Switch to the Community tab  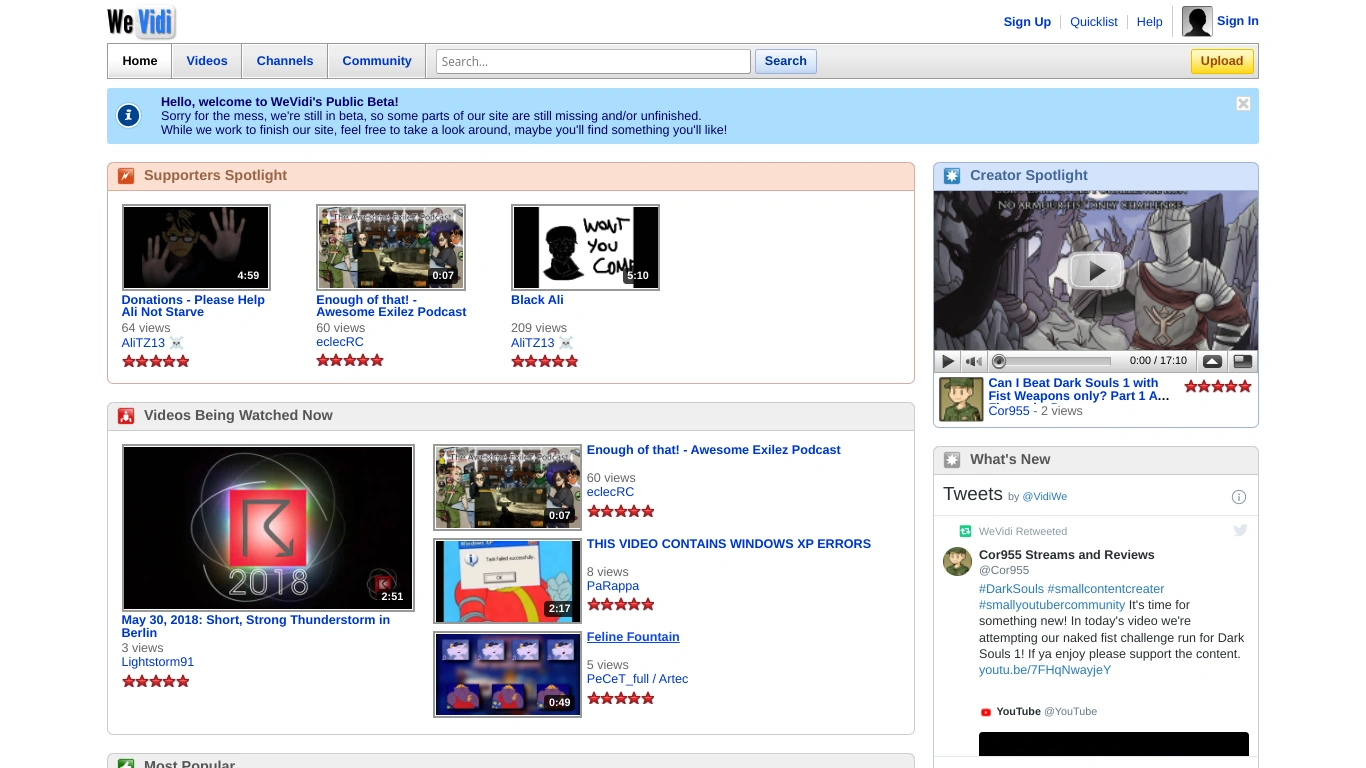[x=377, y=61]
